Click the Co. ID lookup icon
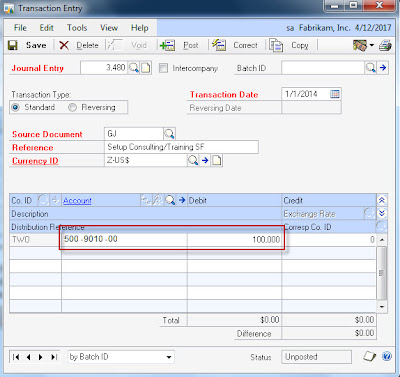 click(43, 200)
